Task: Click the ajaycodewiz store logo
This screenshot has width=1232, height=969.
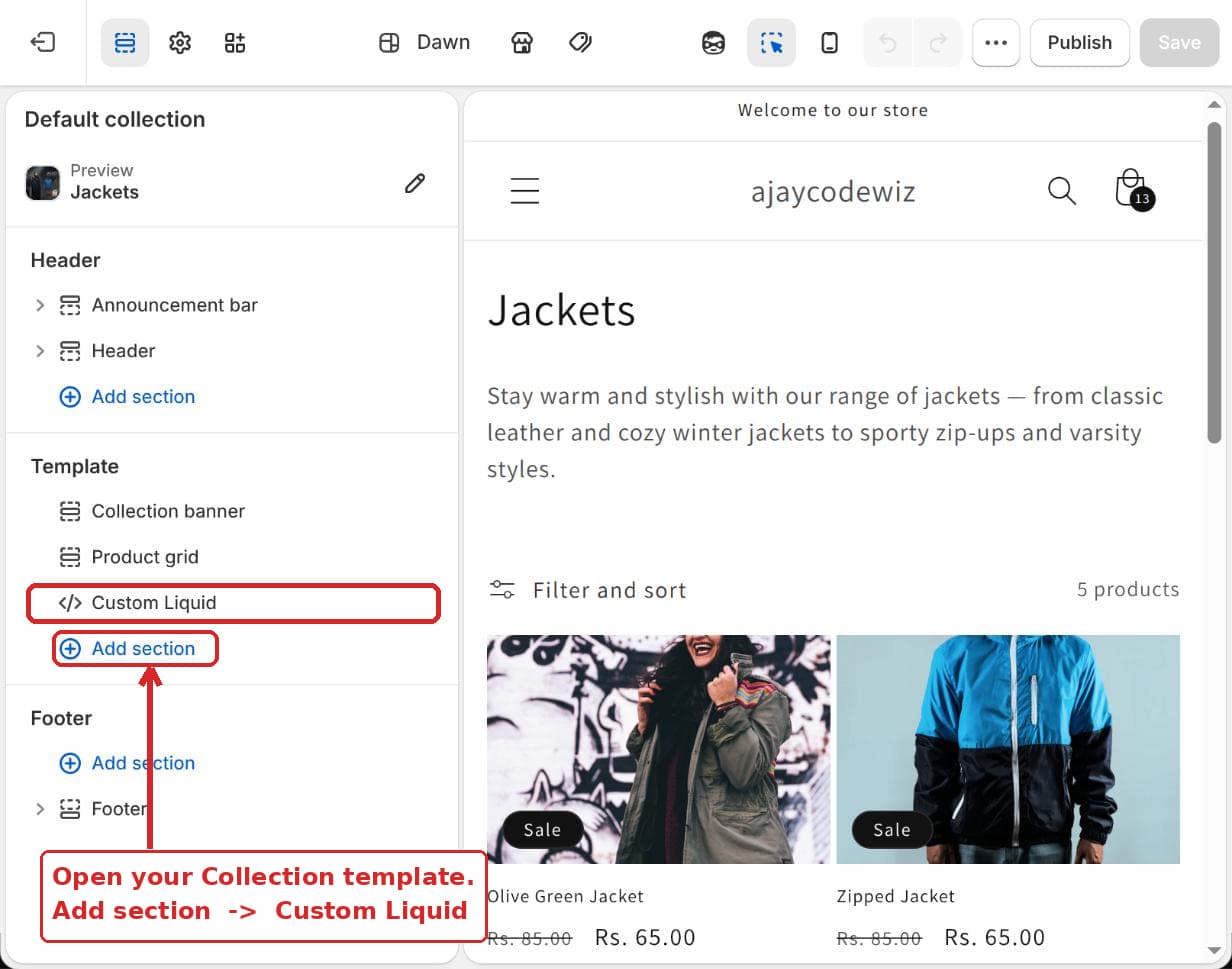Action: point(833,191)
